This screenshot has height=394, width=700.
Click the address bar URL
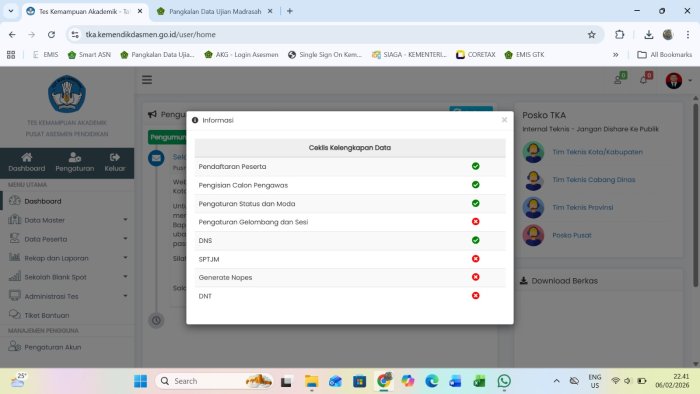150,34
